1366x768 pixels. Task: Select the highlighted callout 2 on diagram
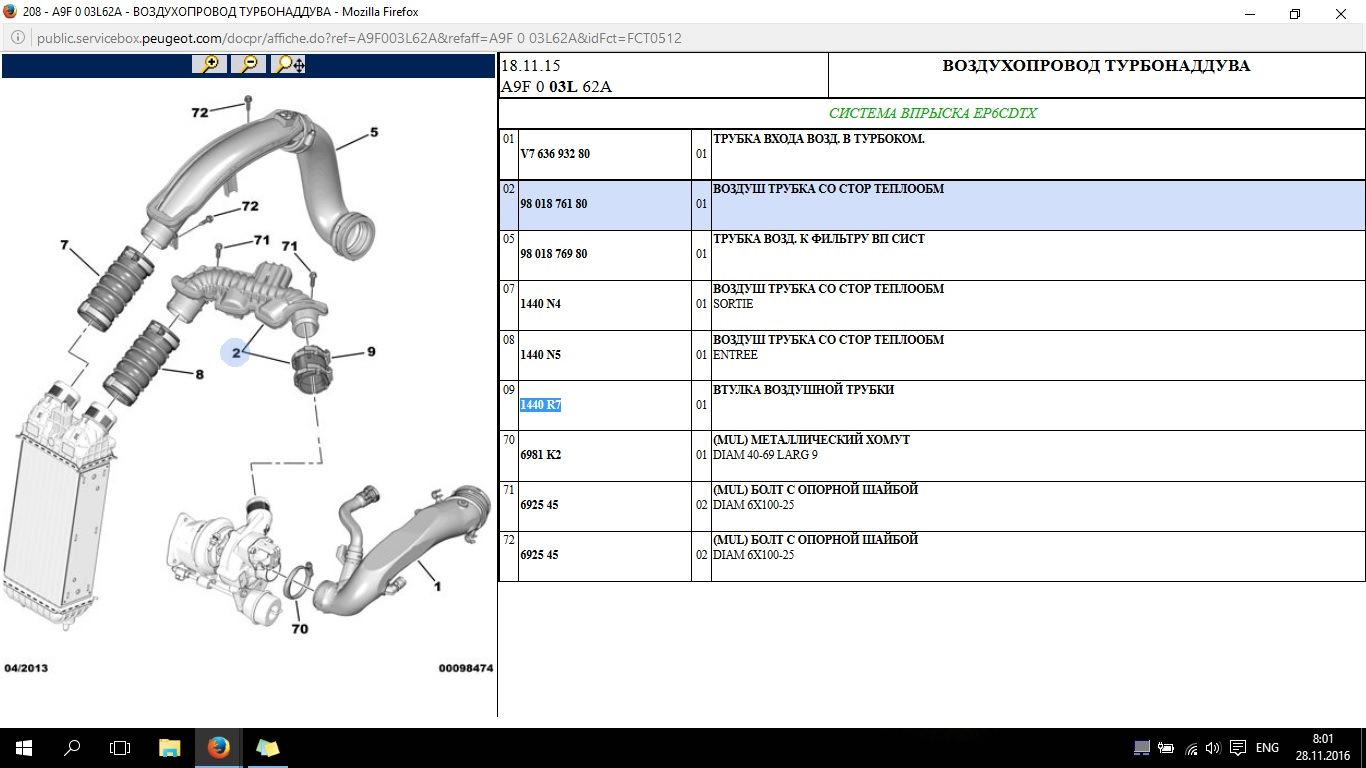coord(235,352)
